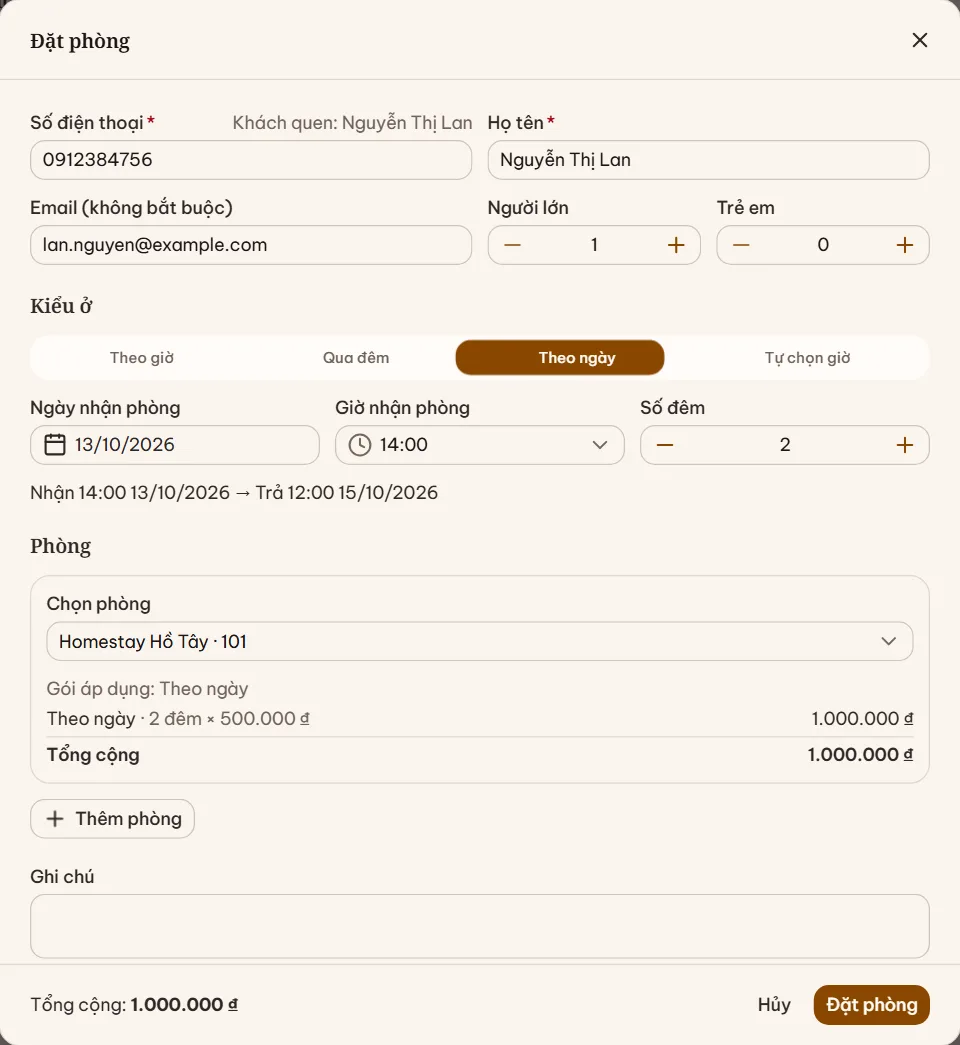
Task: Increase adult count with plus icon
Action: (676, 245)
